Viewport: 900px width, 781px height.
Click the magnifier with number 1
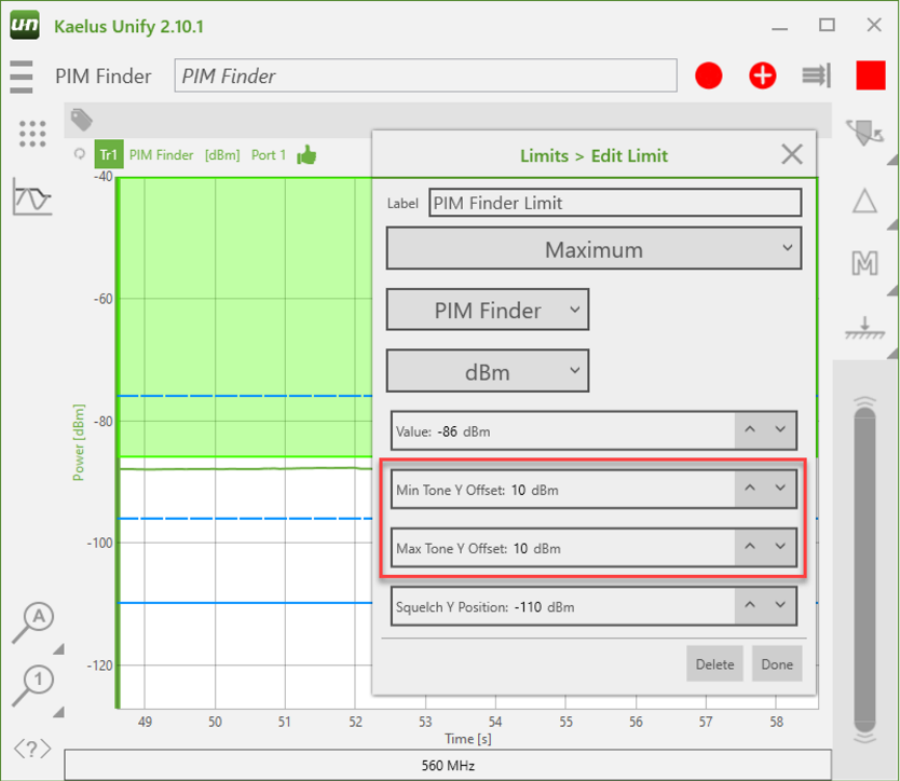33,685
